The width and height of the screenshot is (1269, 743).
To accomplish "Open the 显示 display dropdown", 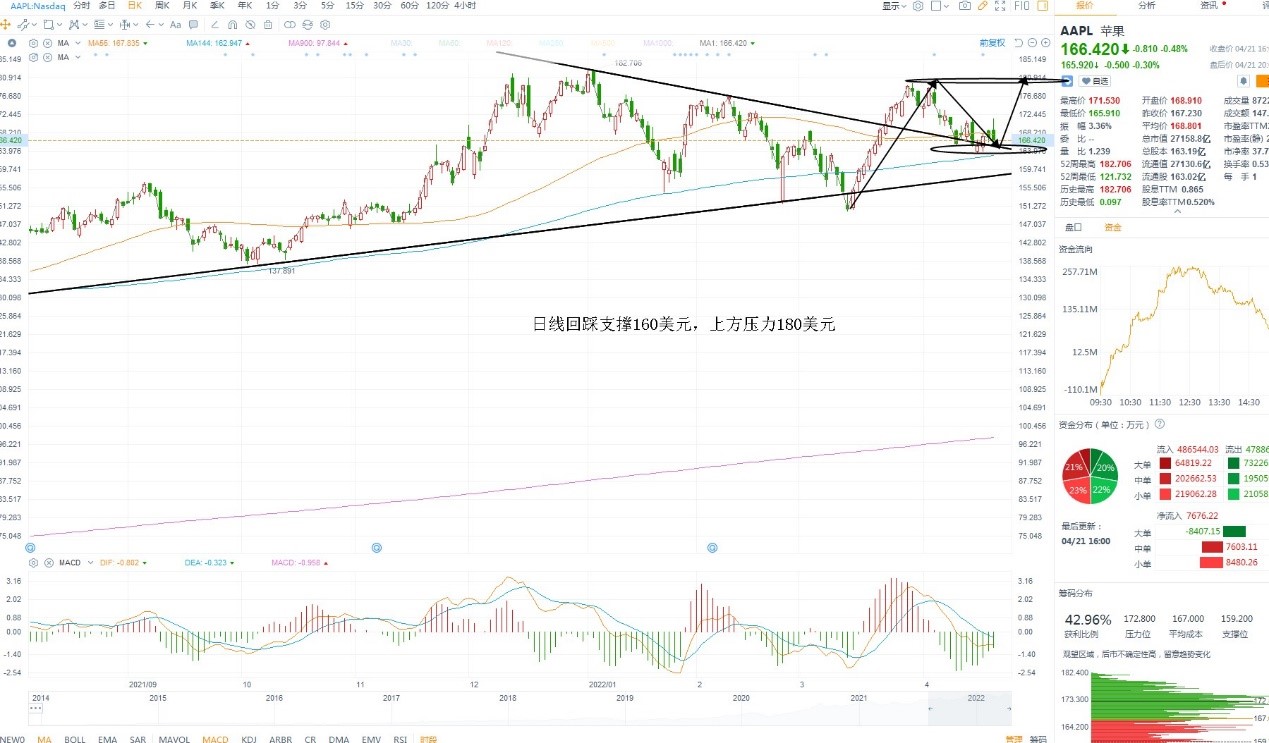I will 894,6.
